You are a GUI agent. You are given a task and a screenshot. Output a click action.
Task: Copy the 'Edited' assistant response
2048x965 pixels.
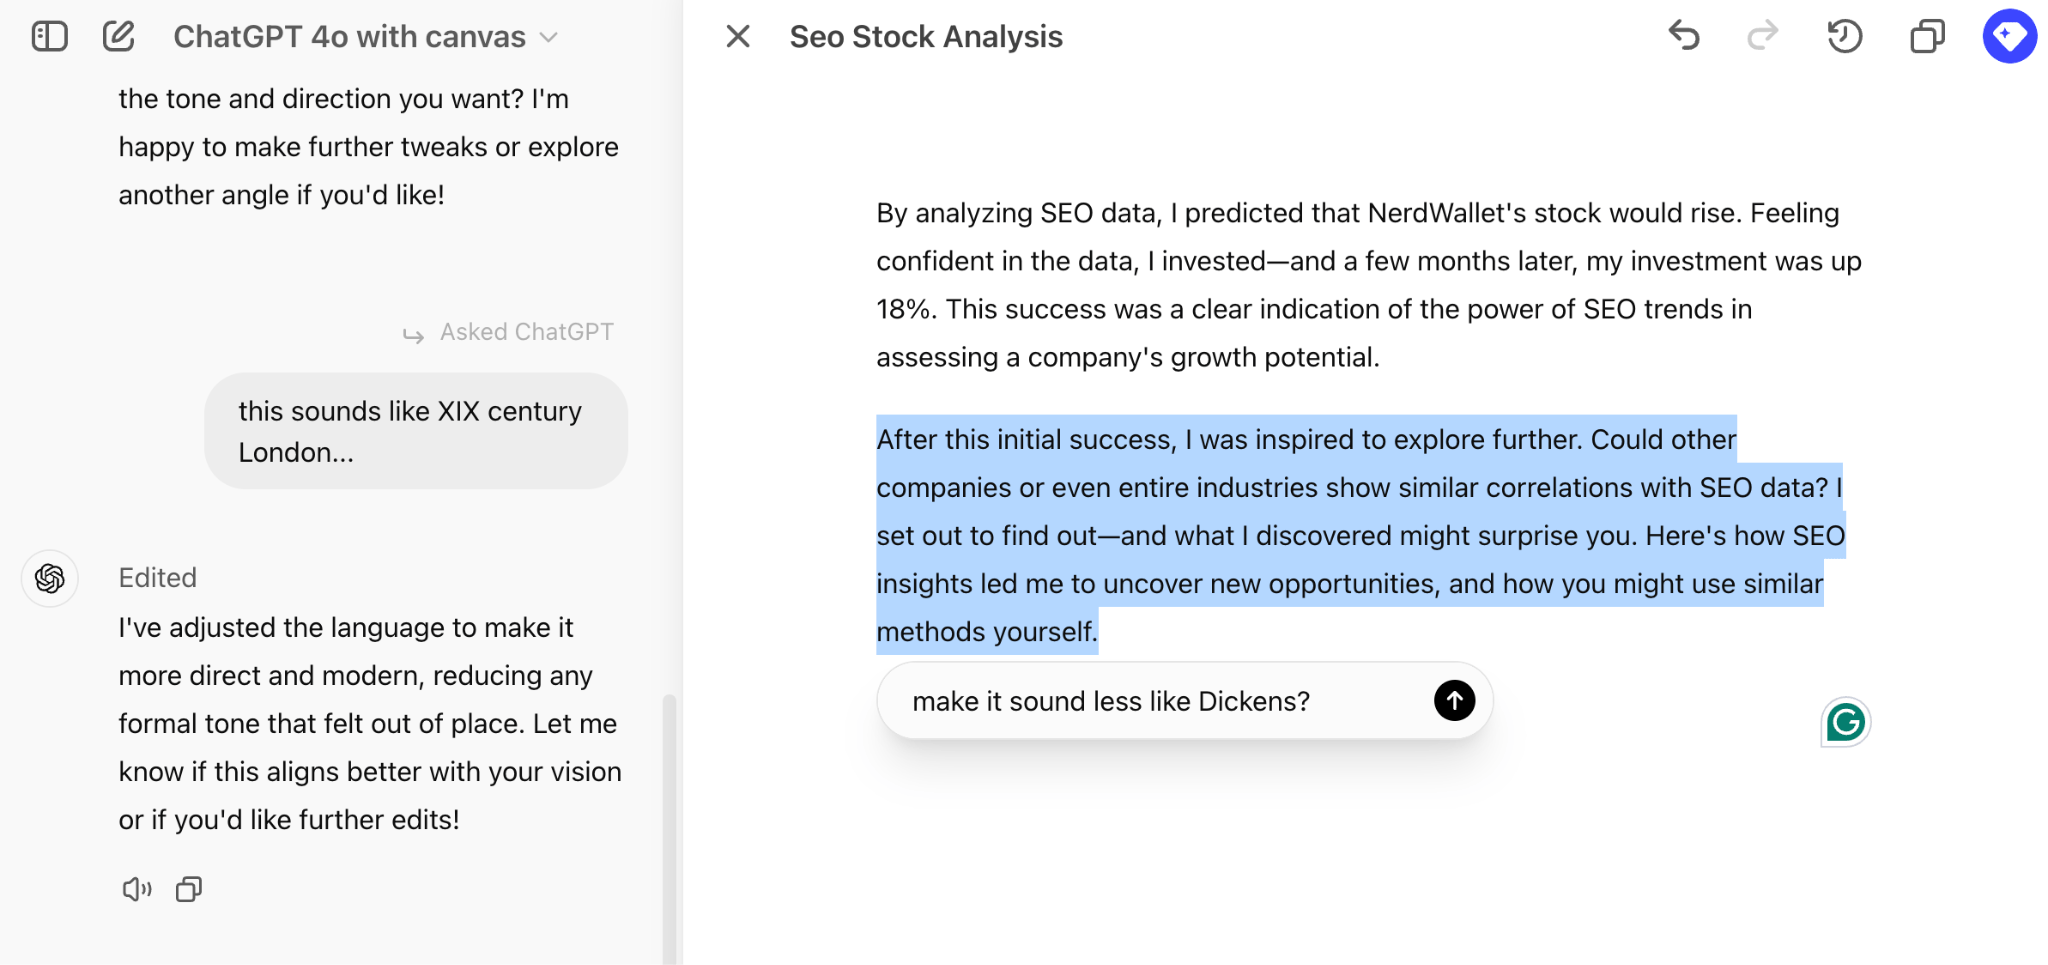(x=189, y=889)
